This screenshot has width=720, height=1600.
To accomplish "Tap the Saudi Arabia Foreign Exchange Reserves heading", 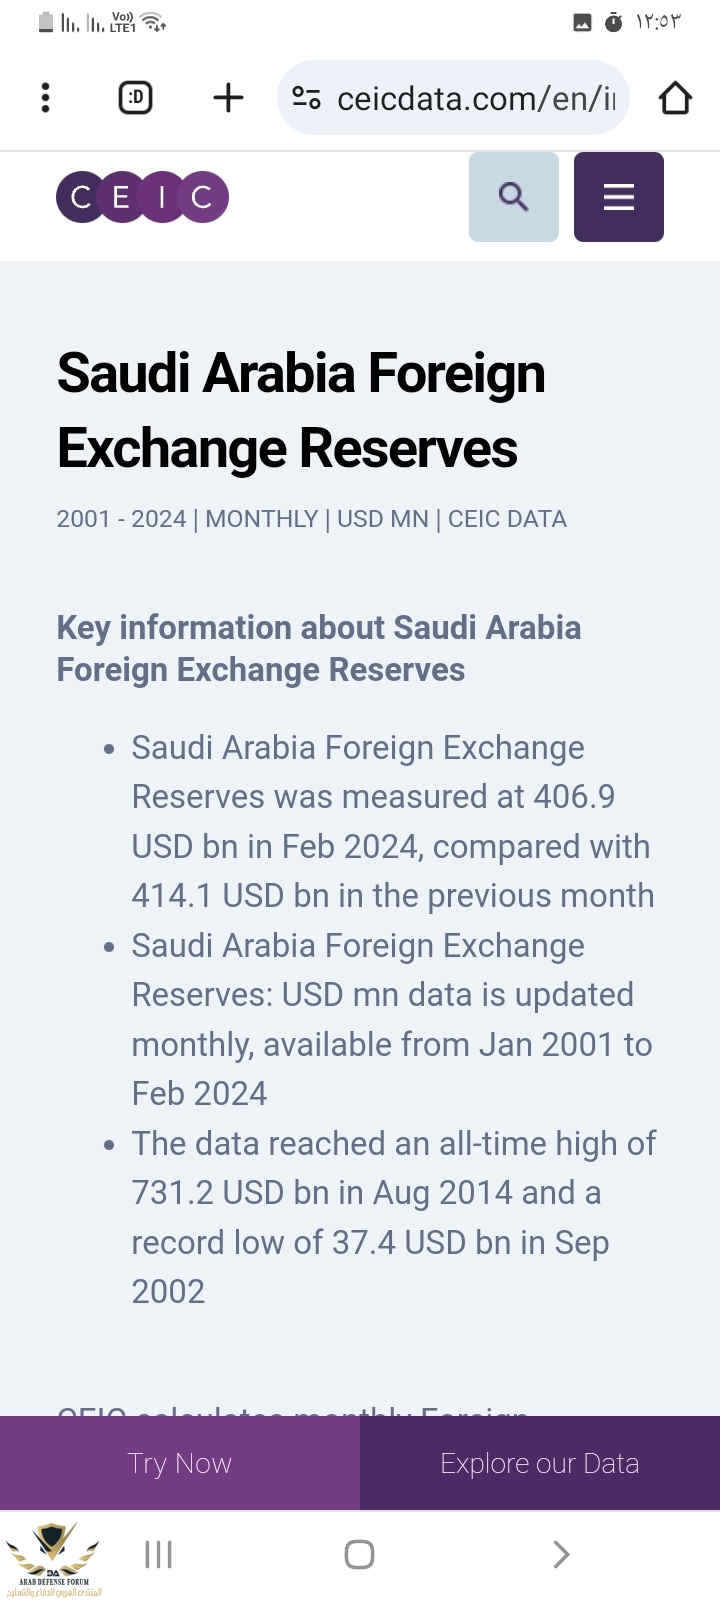I will click(x=301, y=410).
